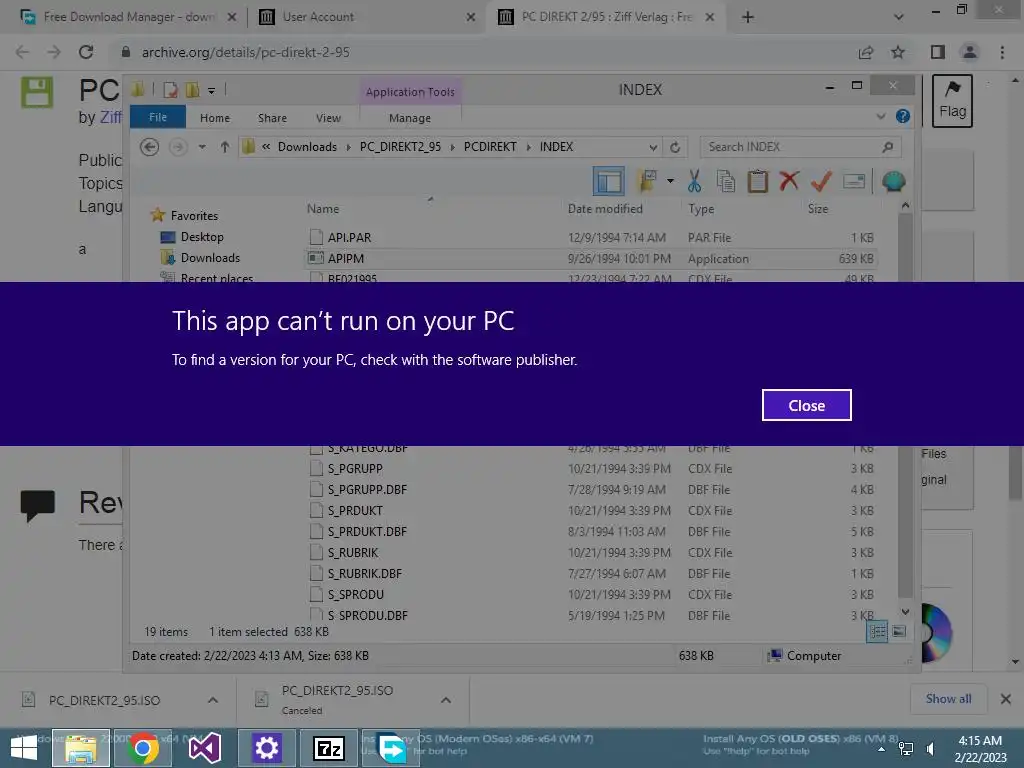Sort by Date modified column header
Image resolution: width=1024 pixels, height=768 pixels.
click(x=605, y=208)
